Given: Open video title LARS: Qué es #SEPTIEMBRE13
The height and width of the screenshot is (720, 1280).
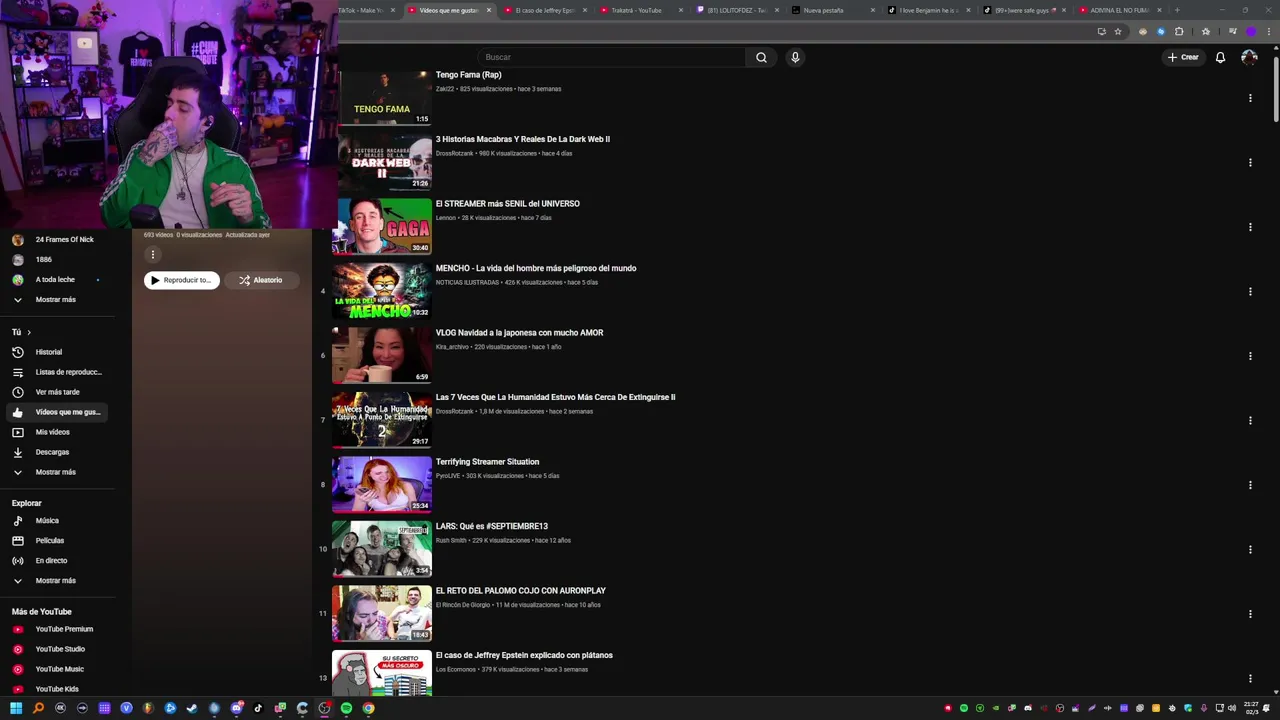Looking at the screenshot, I should pyautogui.click(x=492, y=526).
